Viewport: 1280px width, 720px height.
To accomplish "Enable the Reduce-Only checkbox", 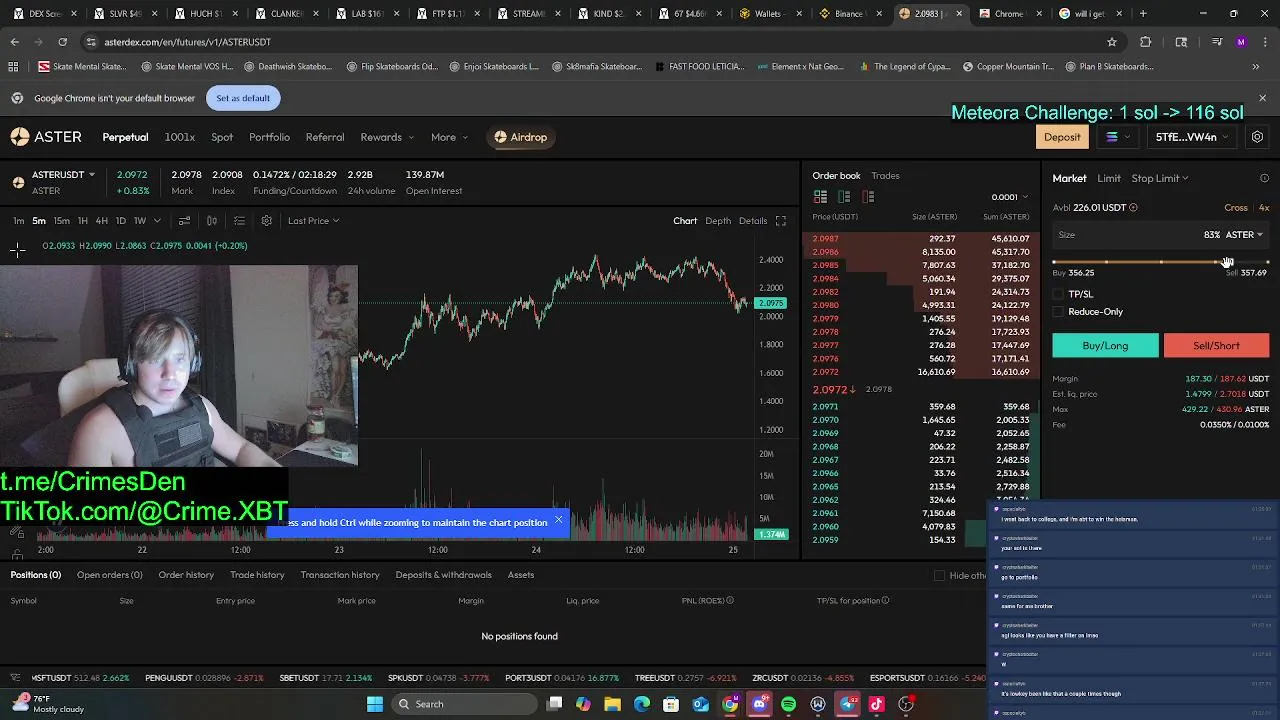I will pyautogui.click(x=1059, y=312).
